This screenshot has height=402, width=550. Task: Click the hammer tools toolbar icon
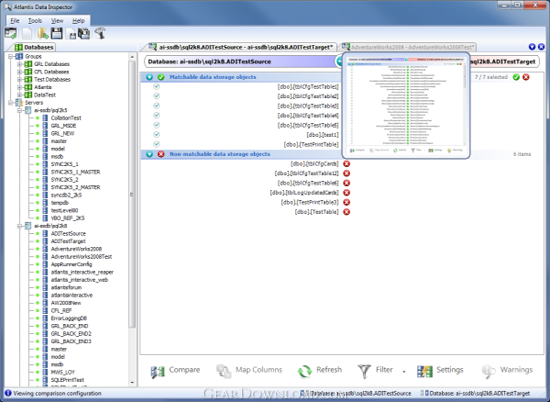click(x=100, y=33)
